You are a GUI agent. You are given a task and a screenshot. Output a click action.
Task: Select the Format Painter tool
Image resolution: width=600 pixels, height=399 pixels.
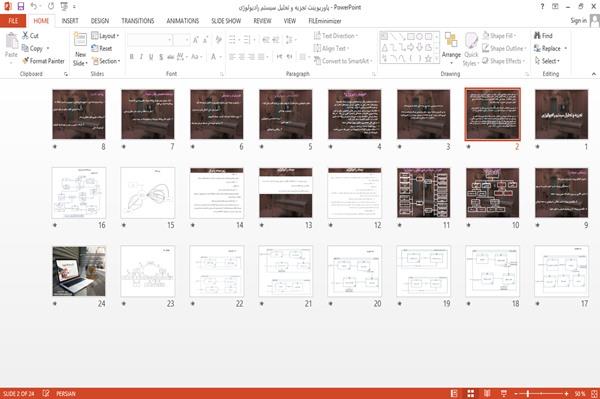(x=43, y=61)
